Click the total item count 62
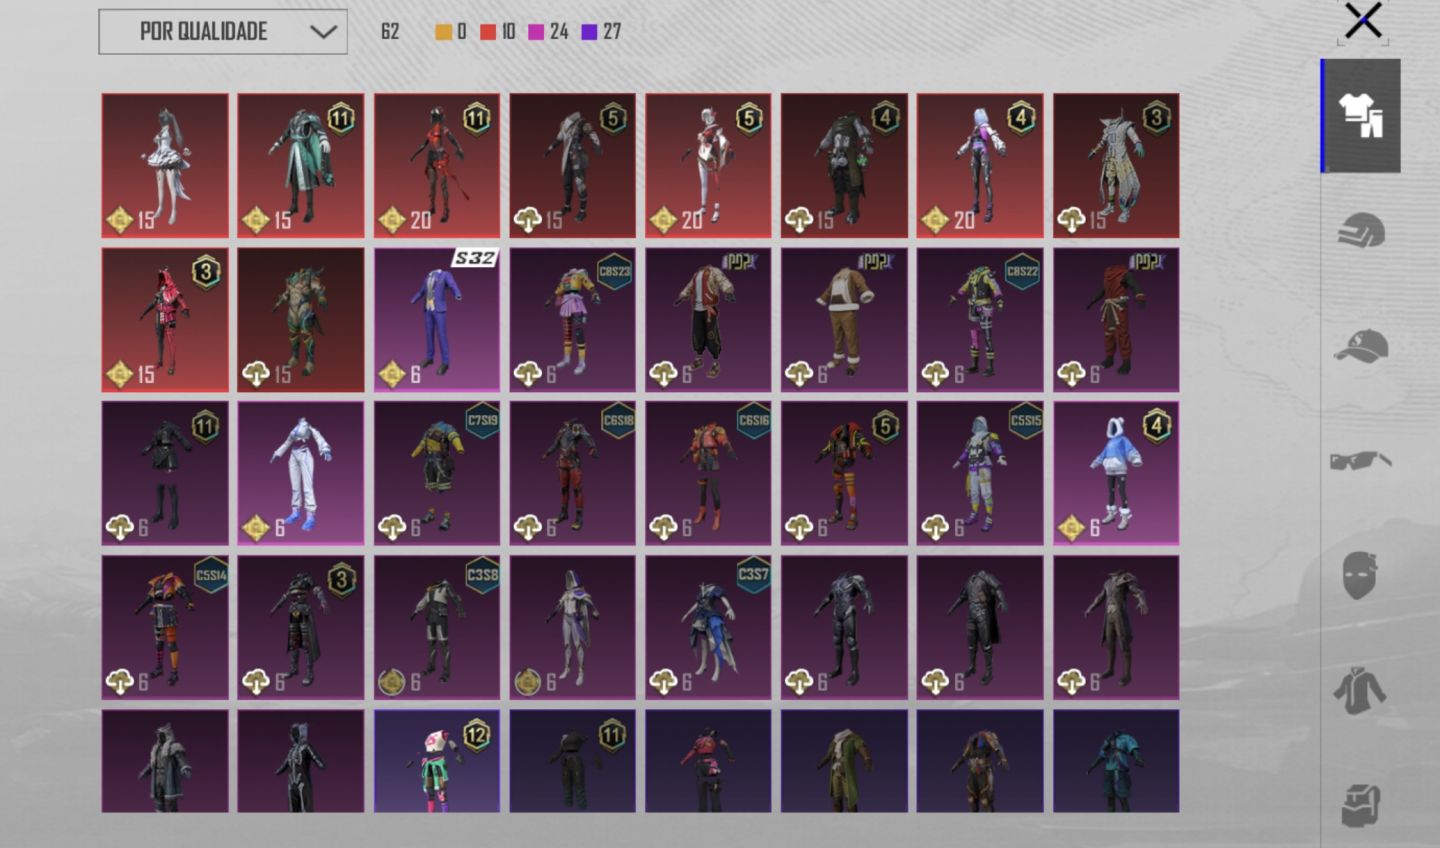Screen dimensions: 1440x848 coord(390,32)
